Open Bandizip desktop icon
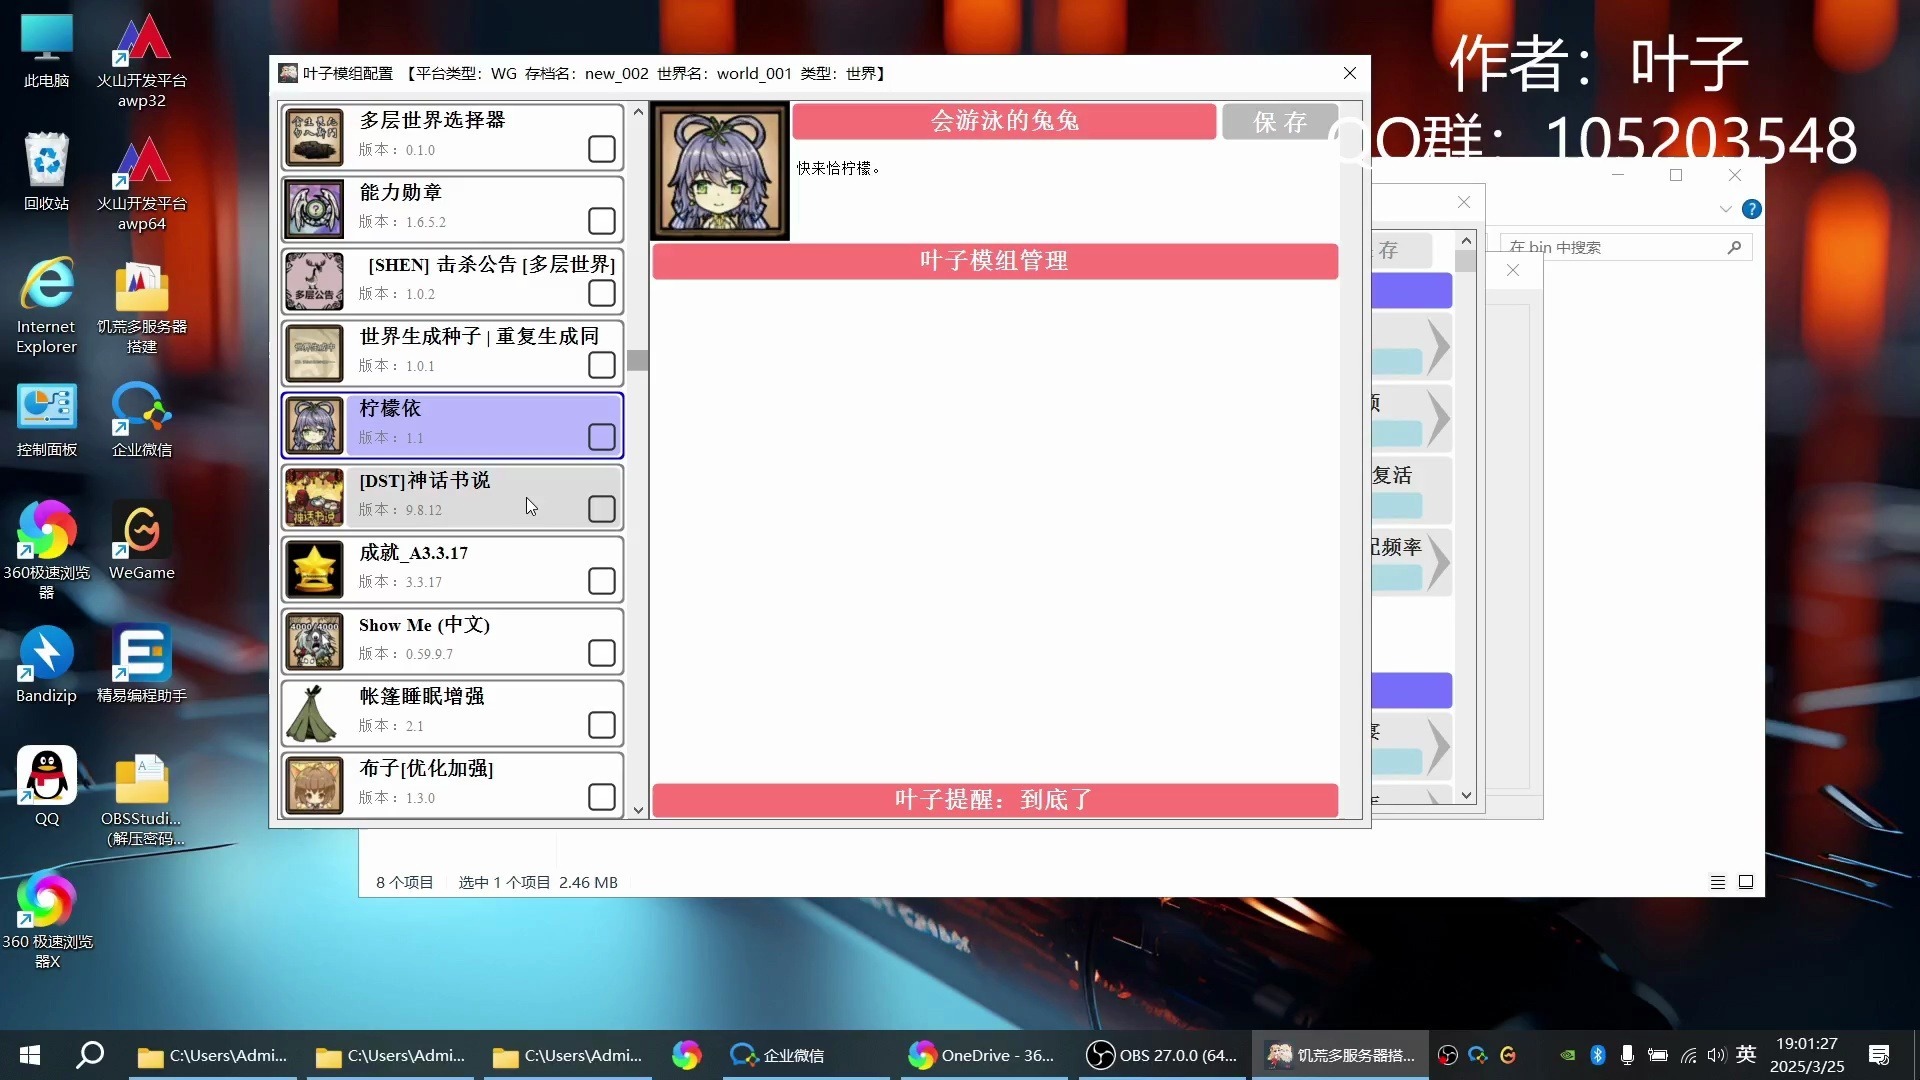Viewport: 1920px width, 1080px height. [x=46, y=665]
